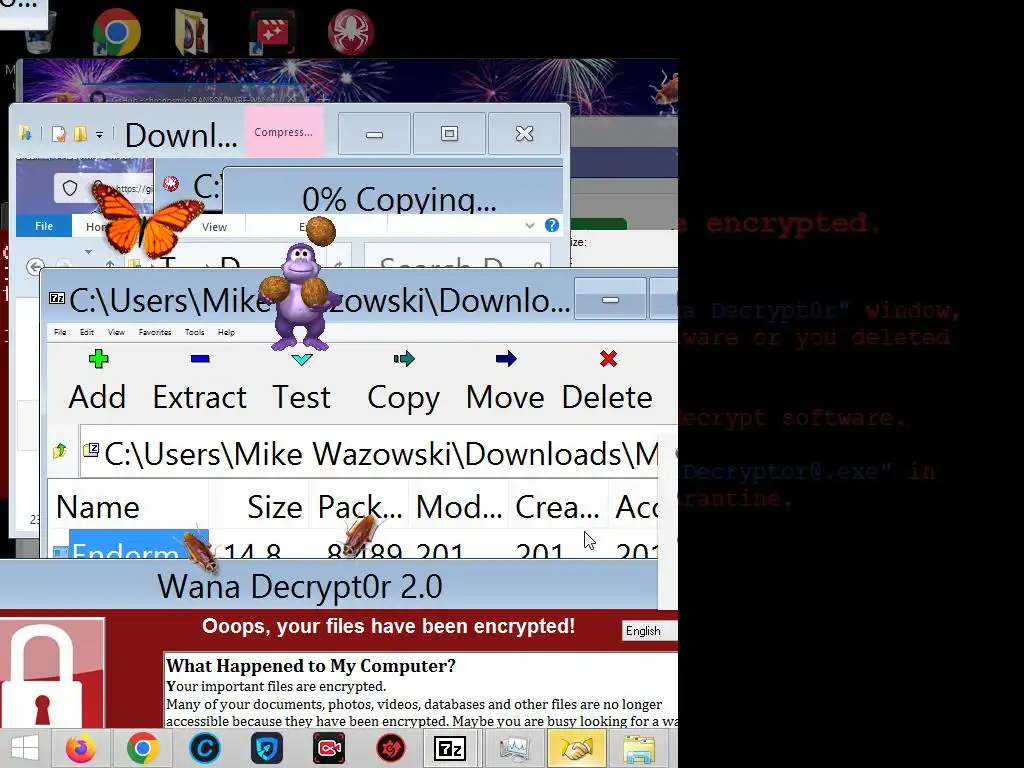
Task: Open the quick access toolbar dropdown arrow
Action: click(x=99, y=135)
